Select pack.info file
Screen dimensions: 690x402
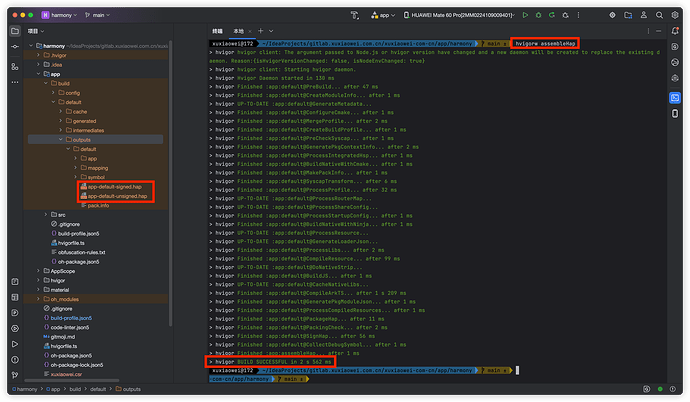[x=95, y=205]
